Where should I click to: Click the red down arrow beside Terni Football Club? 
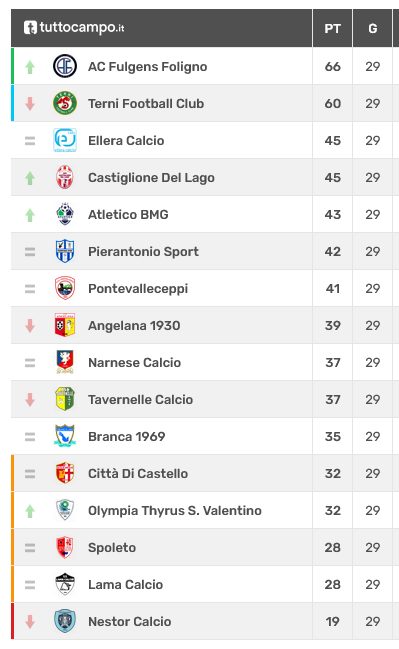[x=30, y=103]
